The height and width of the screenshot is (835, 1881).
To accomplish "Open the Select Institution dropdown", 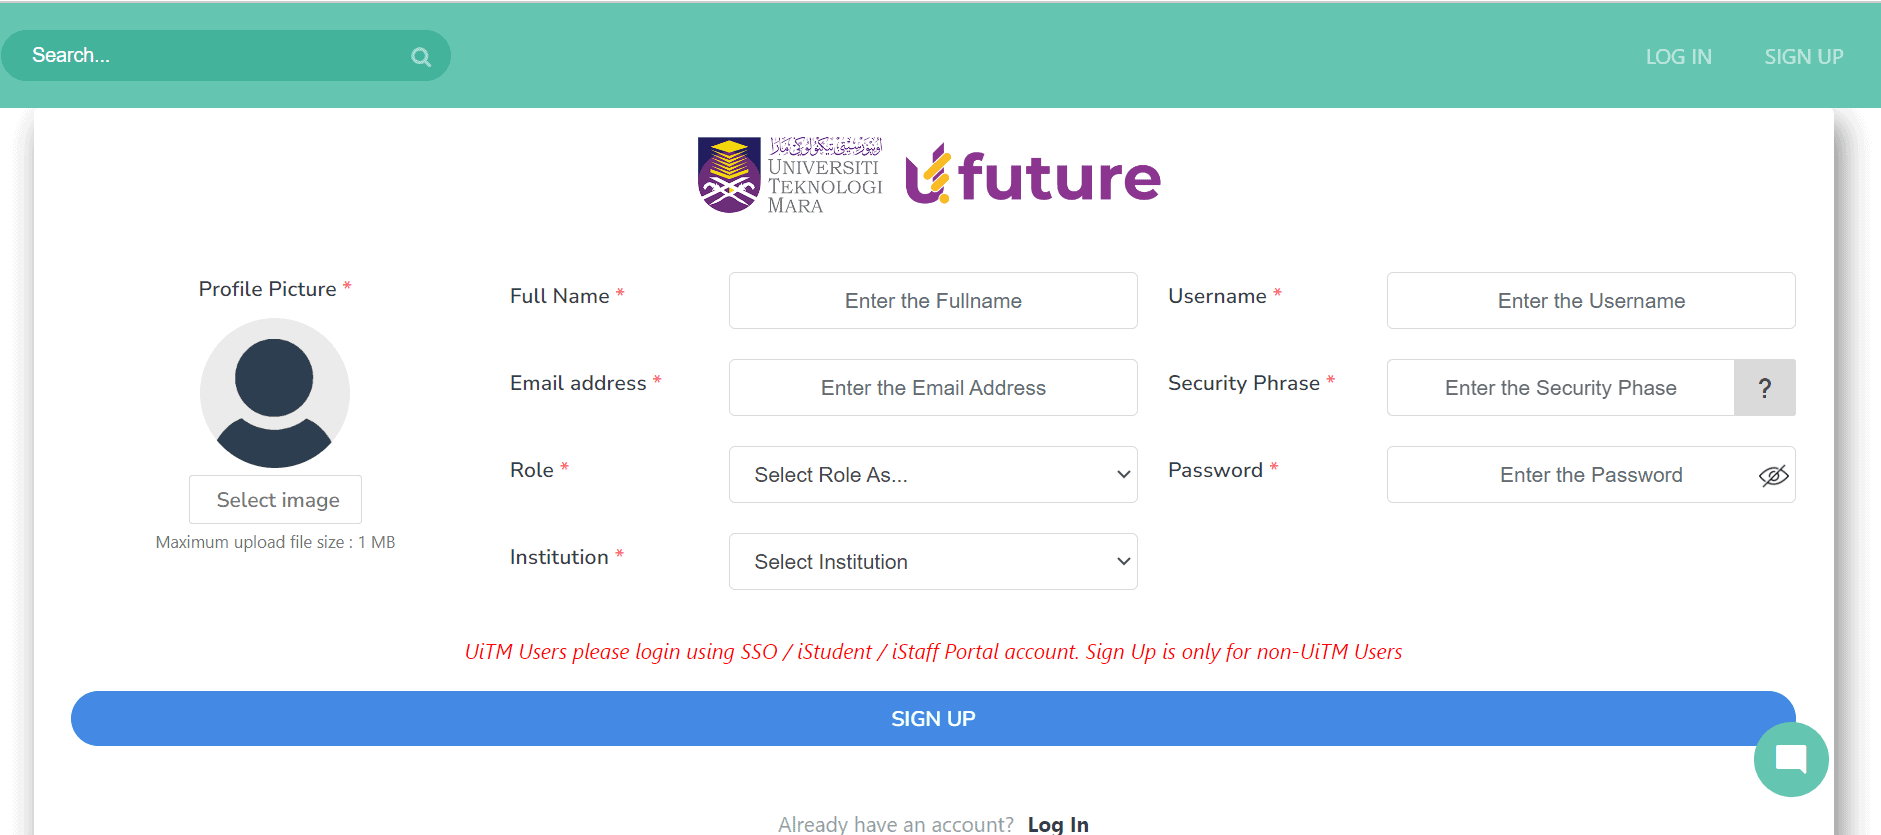I will coord(932,561).
